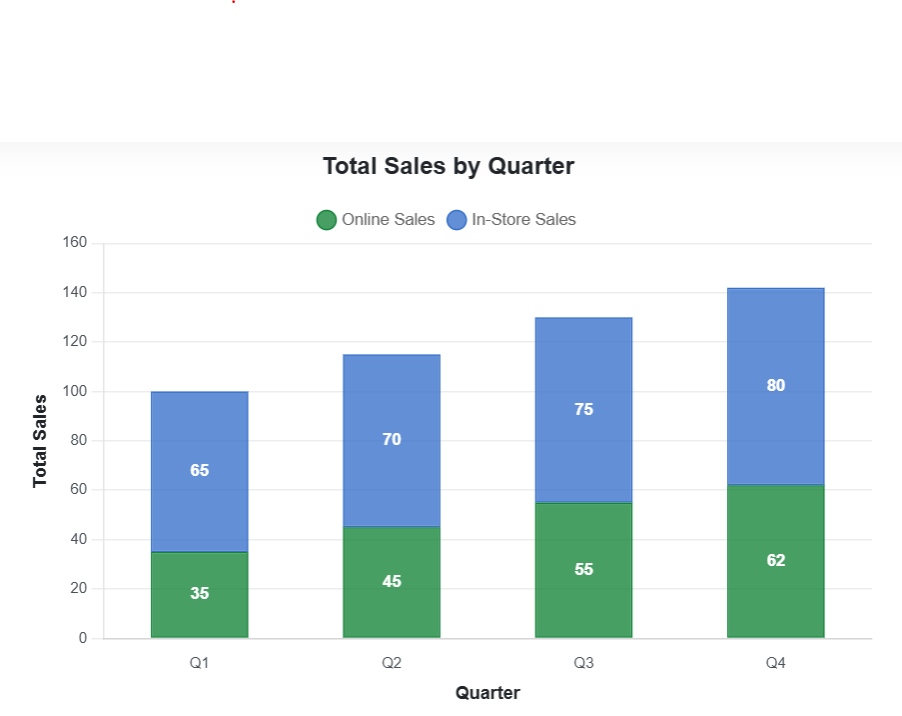Viewport: 902px width, 716px height.
Task: Click the Q3 x-axis label
Action: 584,663
